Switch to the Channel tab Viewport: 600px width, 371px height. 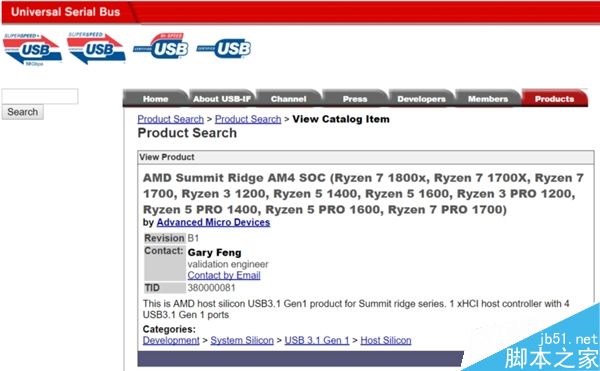tap(289, 99)
